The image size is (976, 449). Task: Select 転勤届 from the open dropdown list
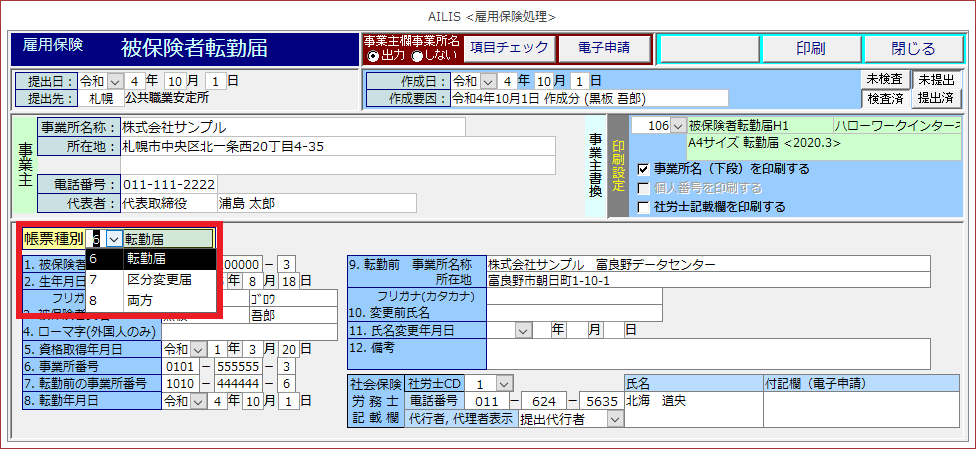150,258
